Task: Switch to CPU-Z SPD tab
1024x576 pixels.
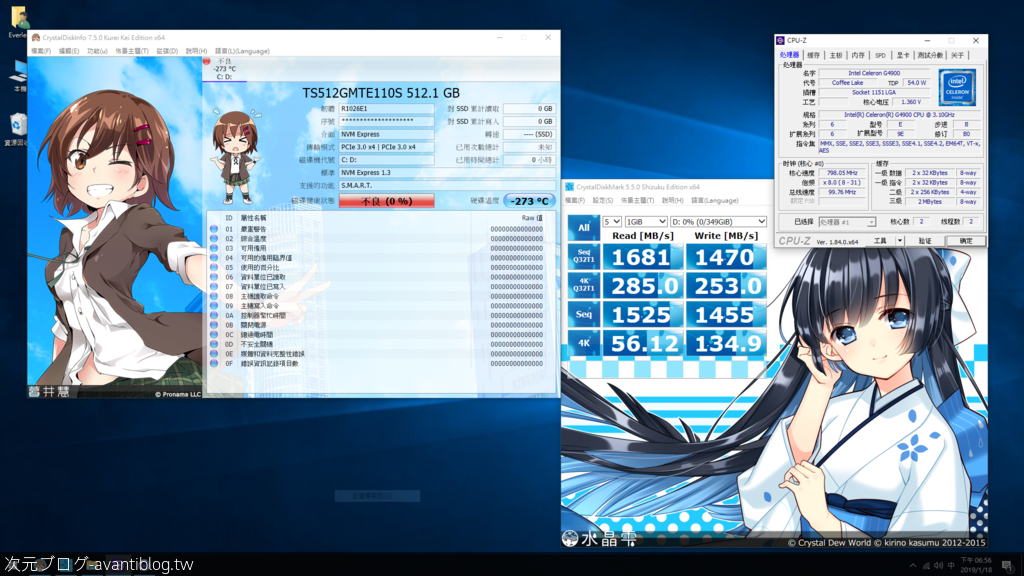Action: [880, 56]
